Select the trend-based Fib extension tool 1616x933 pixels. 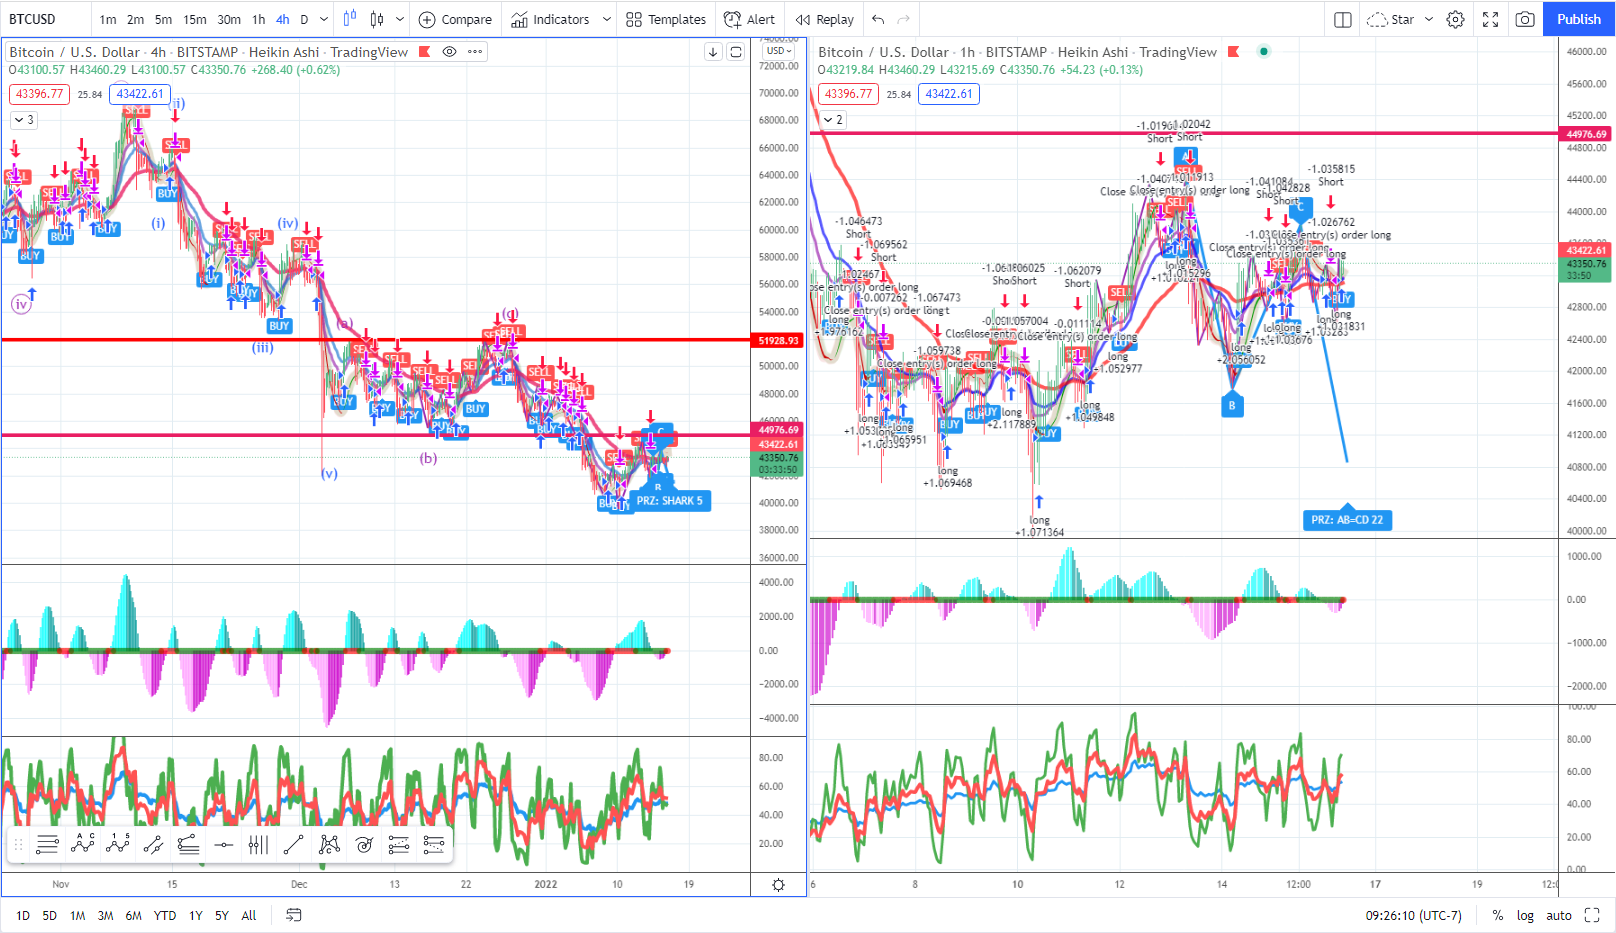click(x=434, y=845)
